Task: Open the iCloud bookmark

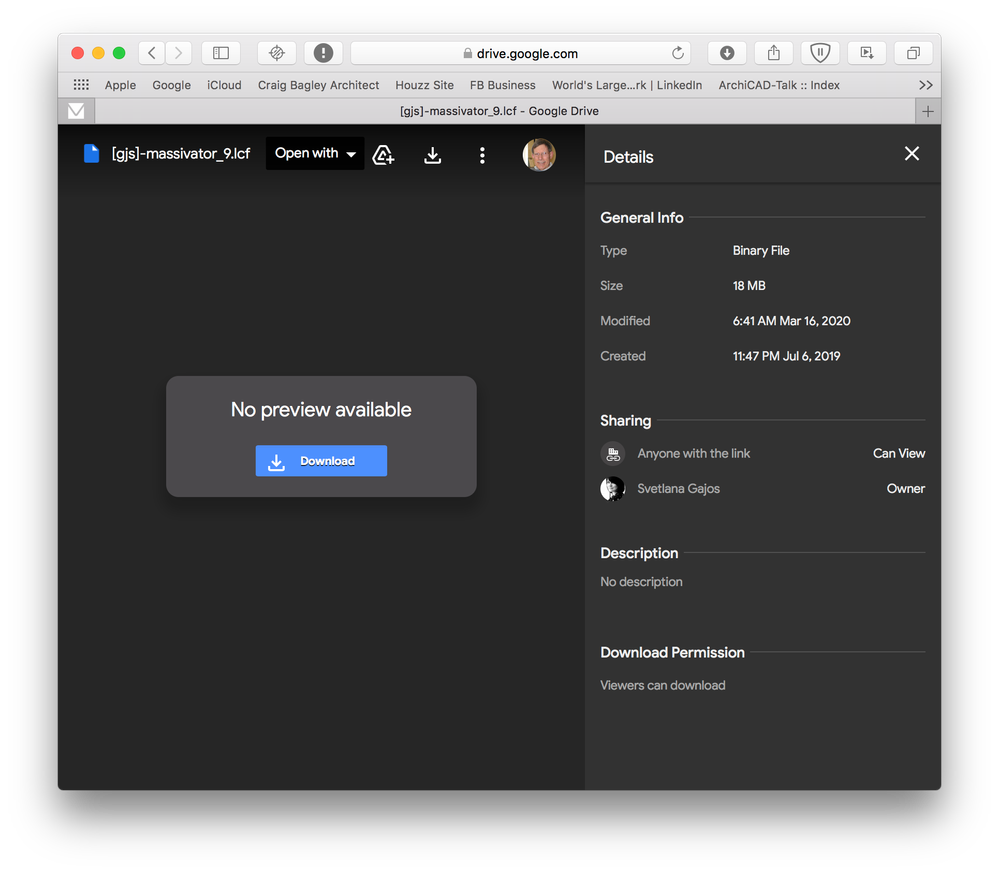Action: coord(224,85)
